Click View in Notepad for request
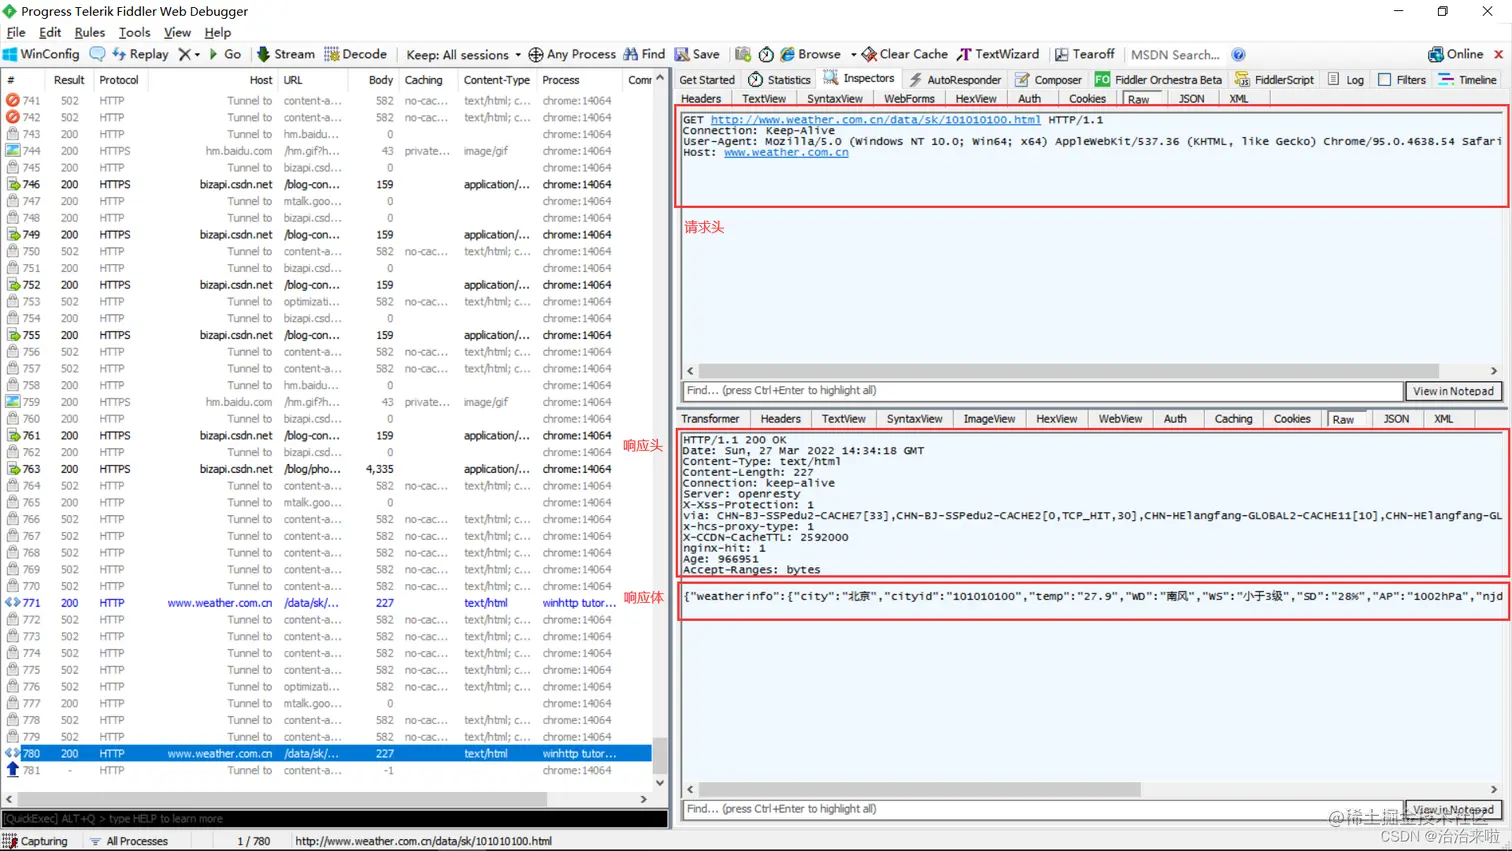The height and width of the screenshot is (851, 1512). pyautogui.click(x=1453, y=391)
